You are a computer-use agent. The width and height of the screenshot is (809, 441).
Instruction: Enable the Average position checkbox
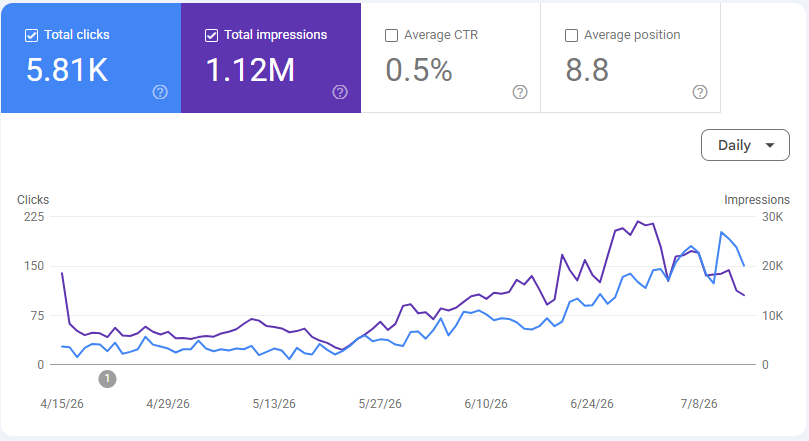click(571, 36)
